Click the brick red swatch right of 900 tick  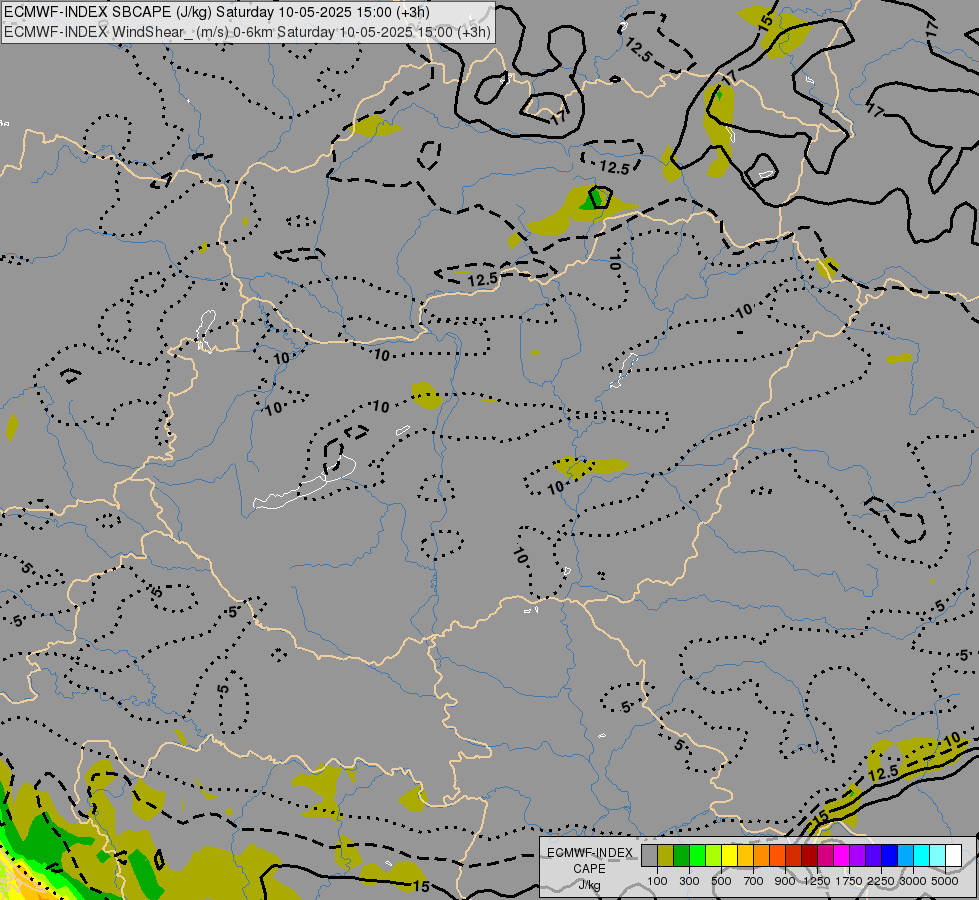[794, 856]
